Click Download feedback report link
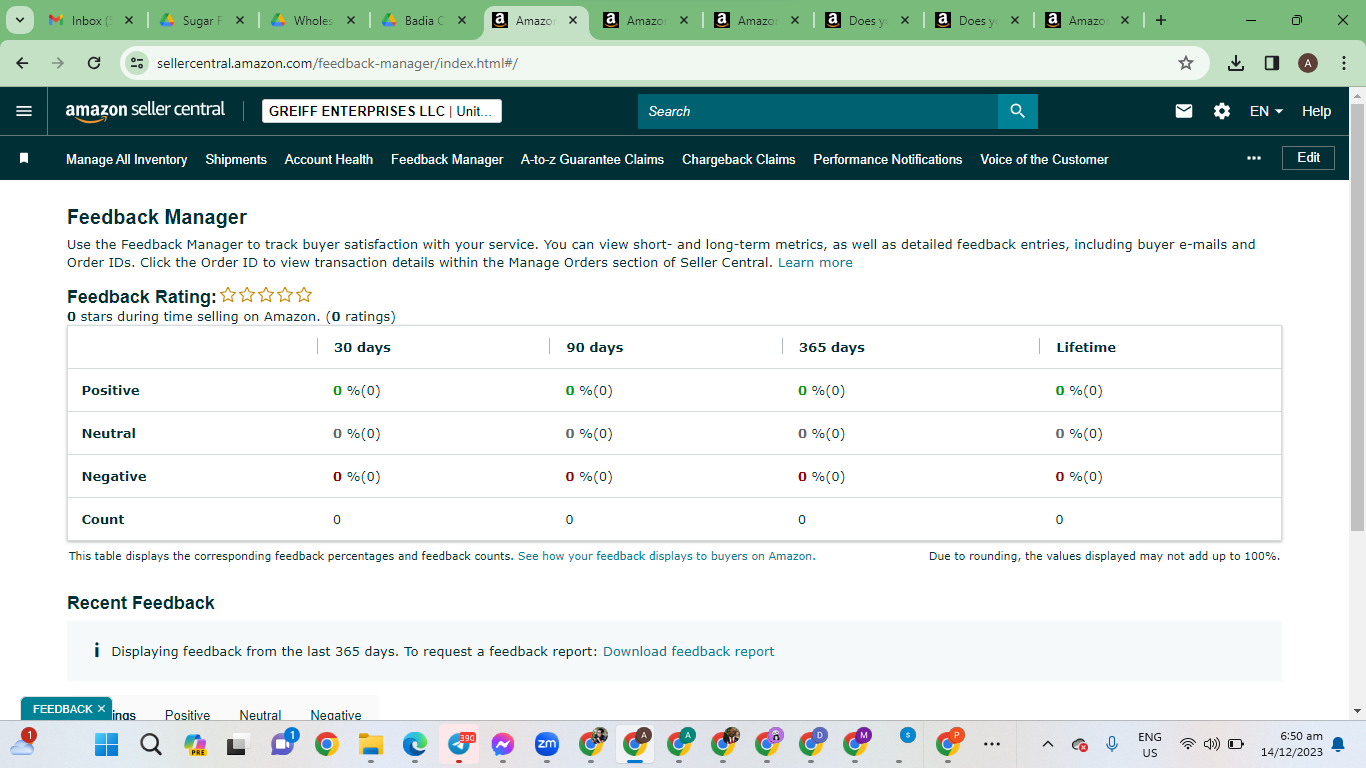 (x=689, y=651)
